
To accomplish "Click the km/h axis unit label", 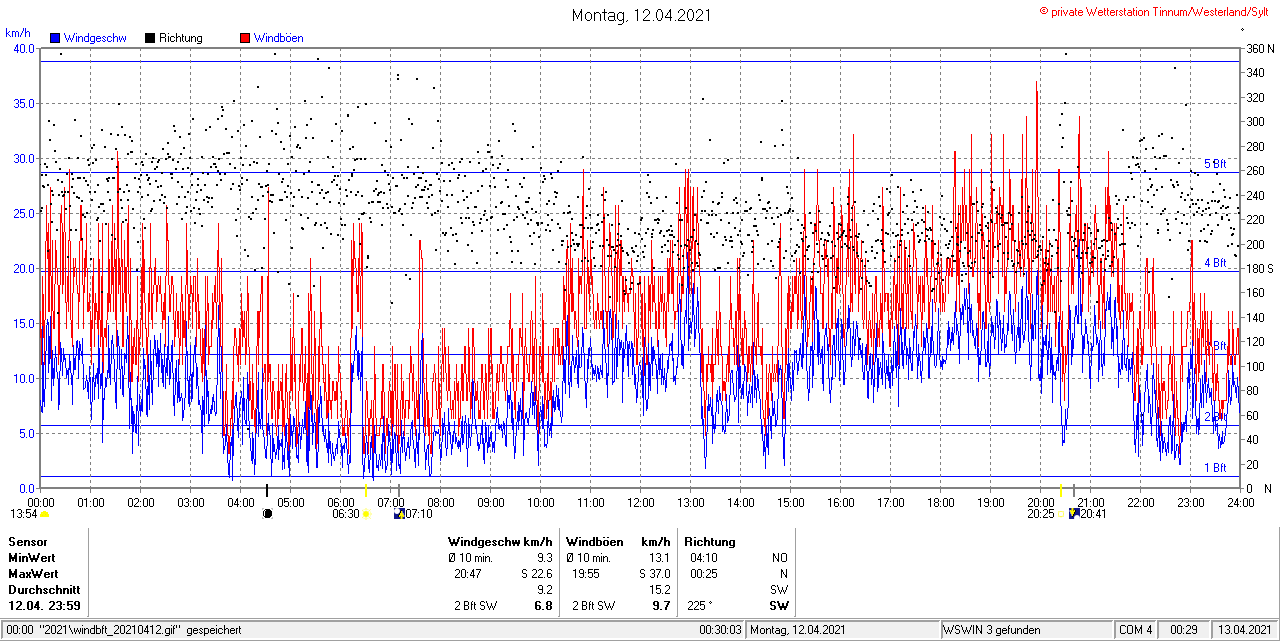I will coord(18,33).
